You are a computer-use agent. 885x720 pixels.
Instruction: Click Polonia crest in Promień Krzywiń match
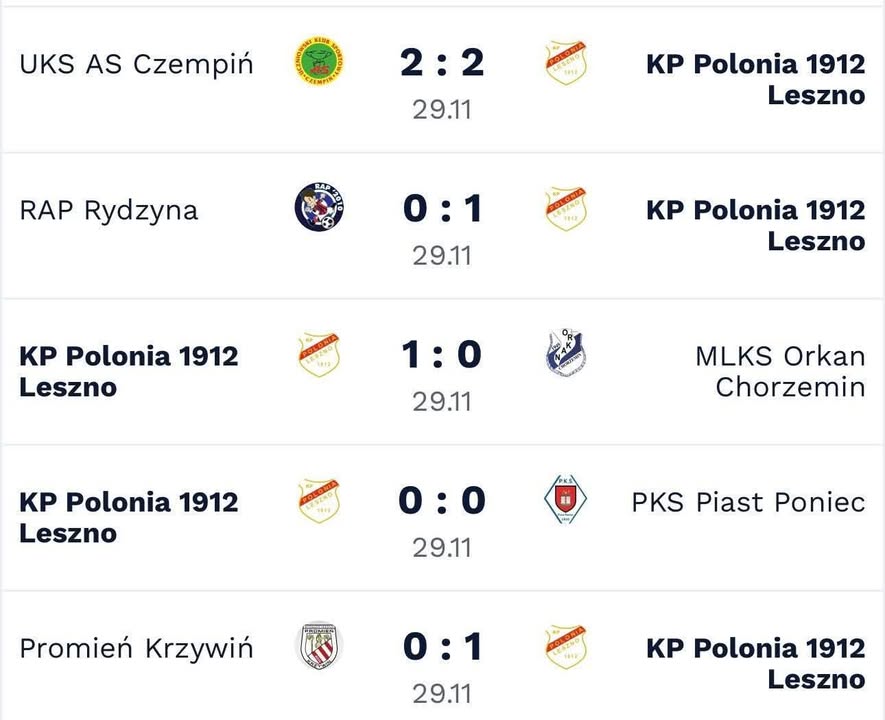(x=565, y=646)
